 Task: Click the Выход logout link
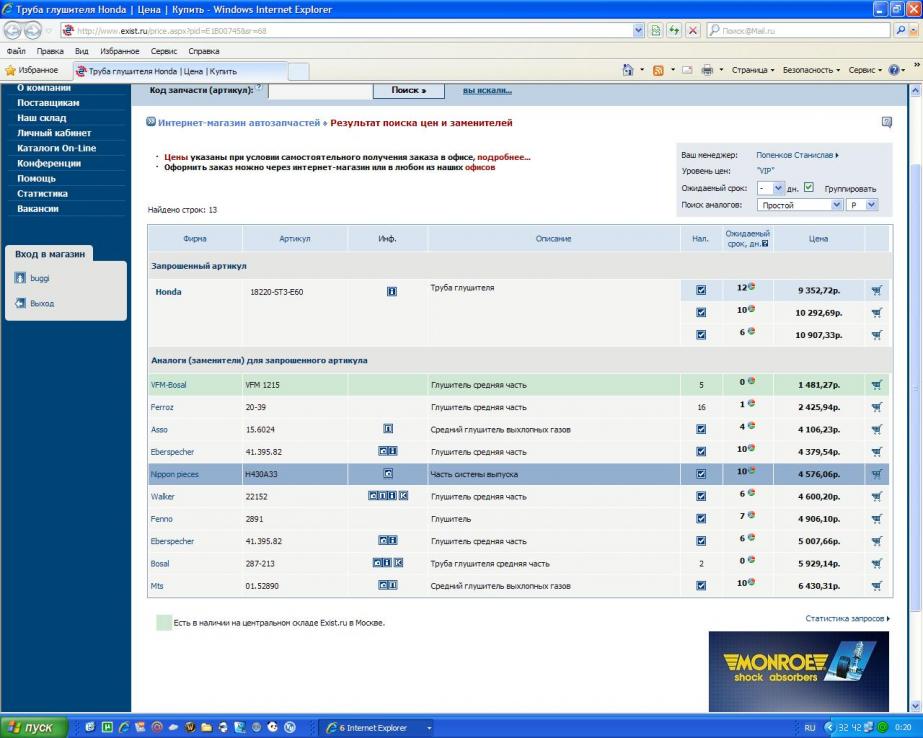pyautogui.click(x=42, y=304)
